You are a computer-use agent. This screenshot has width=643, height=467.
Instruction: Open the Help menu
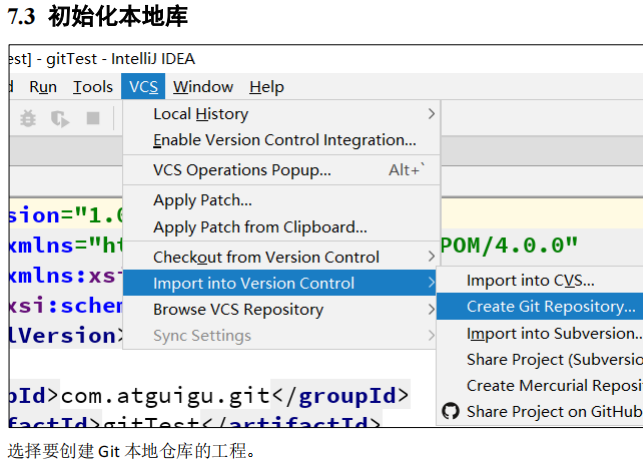tap(267, 87)
